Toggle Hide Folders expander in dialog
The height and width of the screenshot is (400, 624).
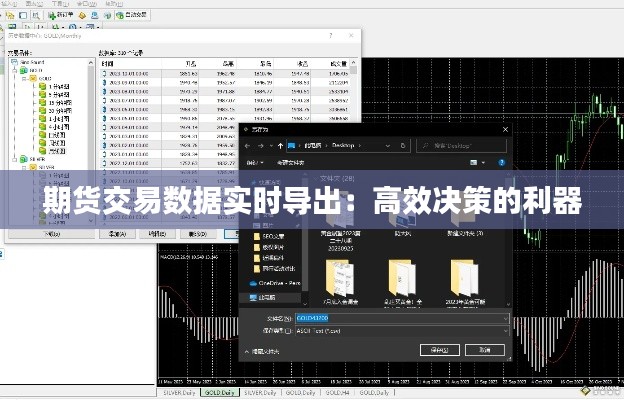pos(264,351)
